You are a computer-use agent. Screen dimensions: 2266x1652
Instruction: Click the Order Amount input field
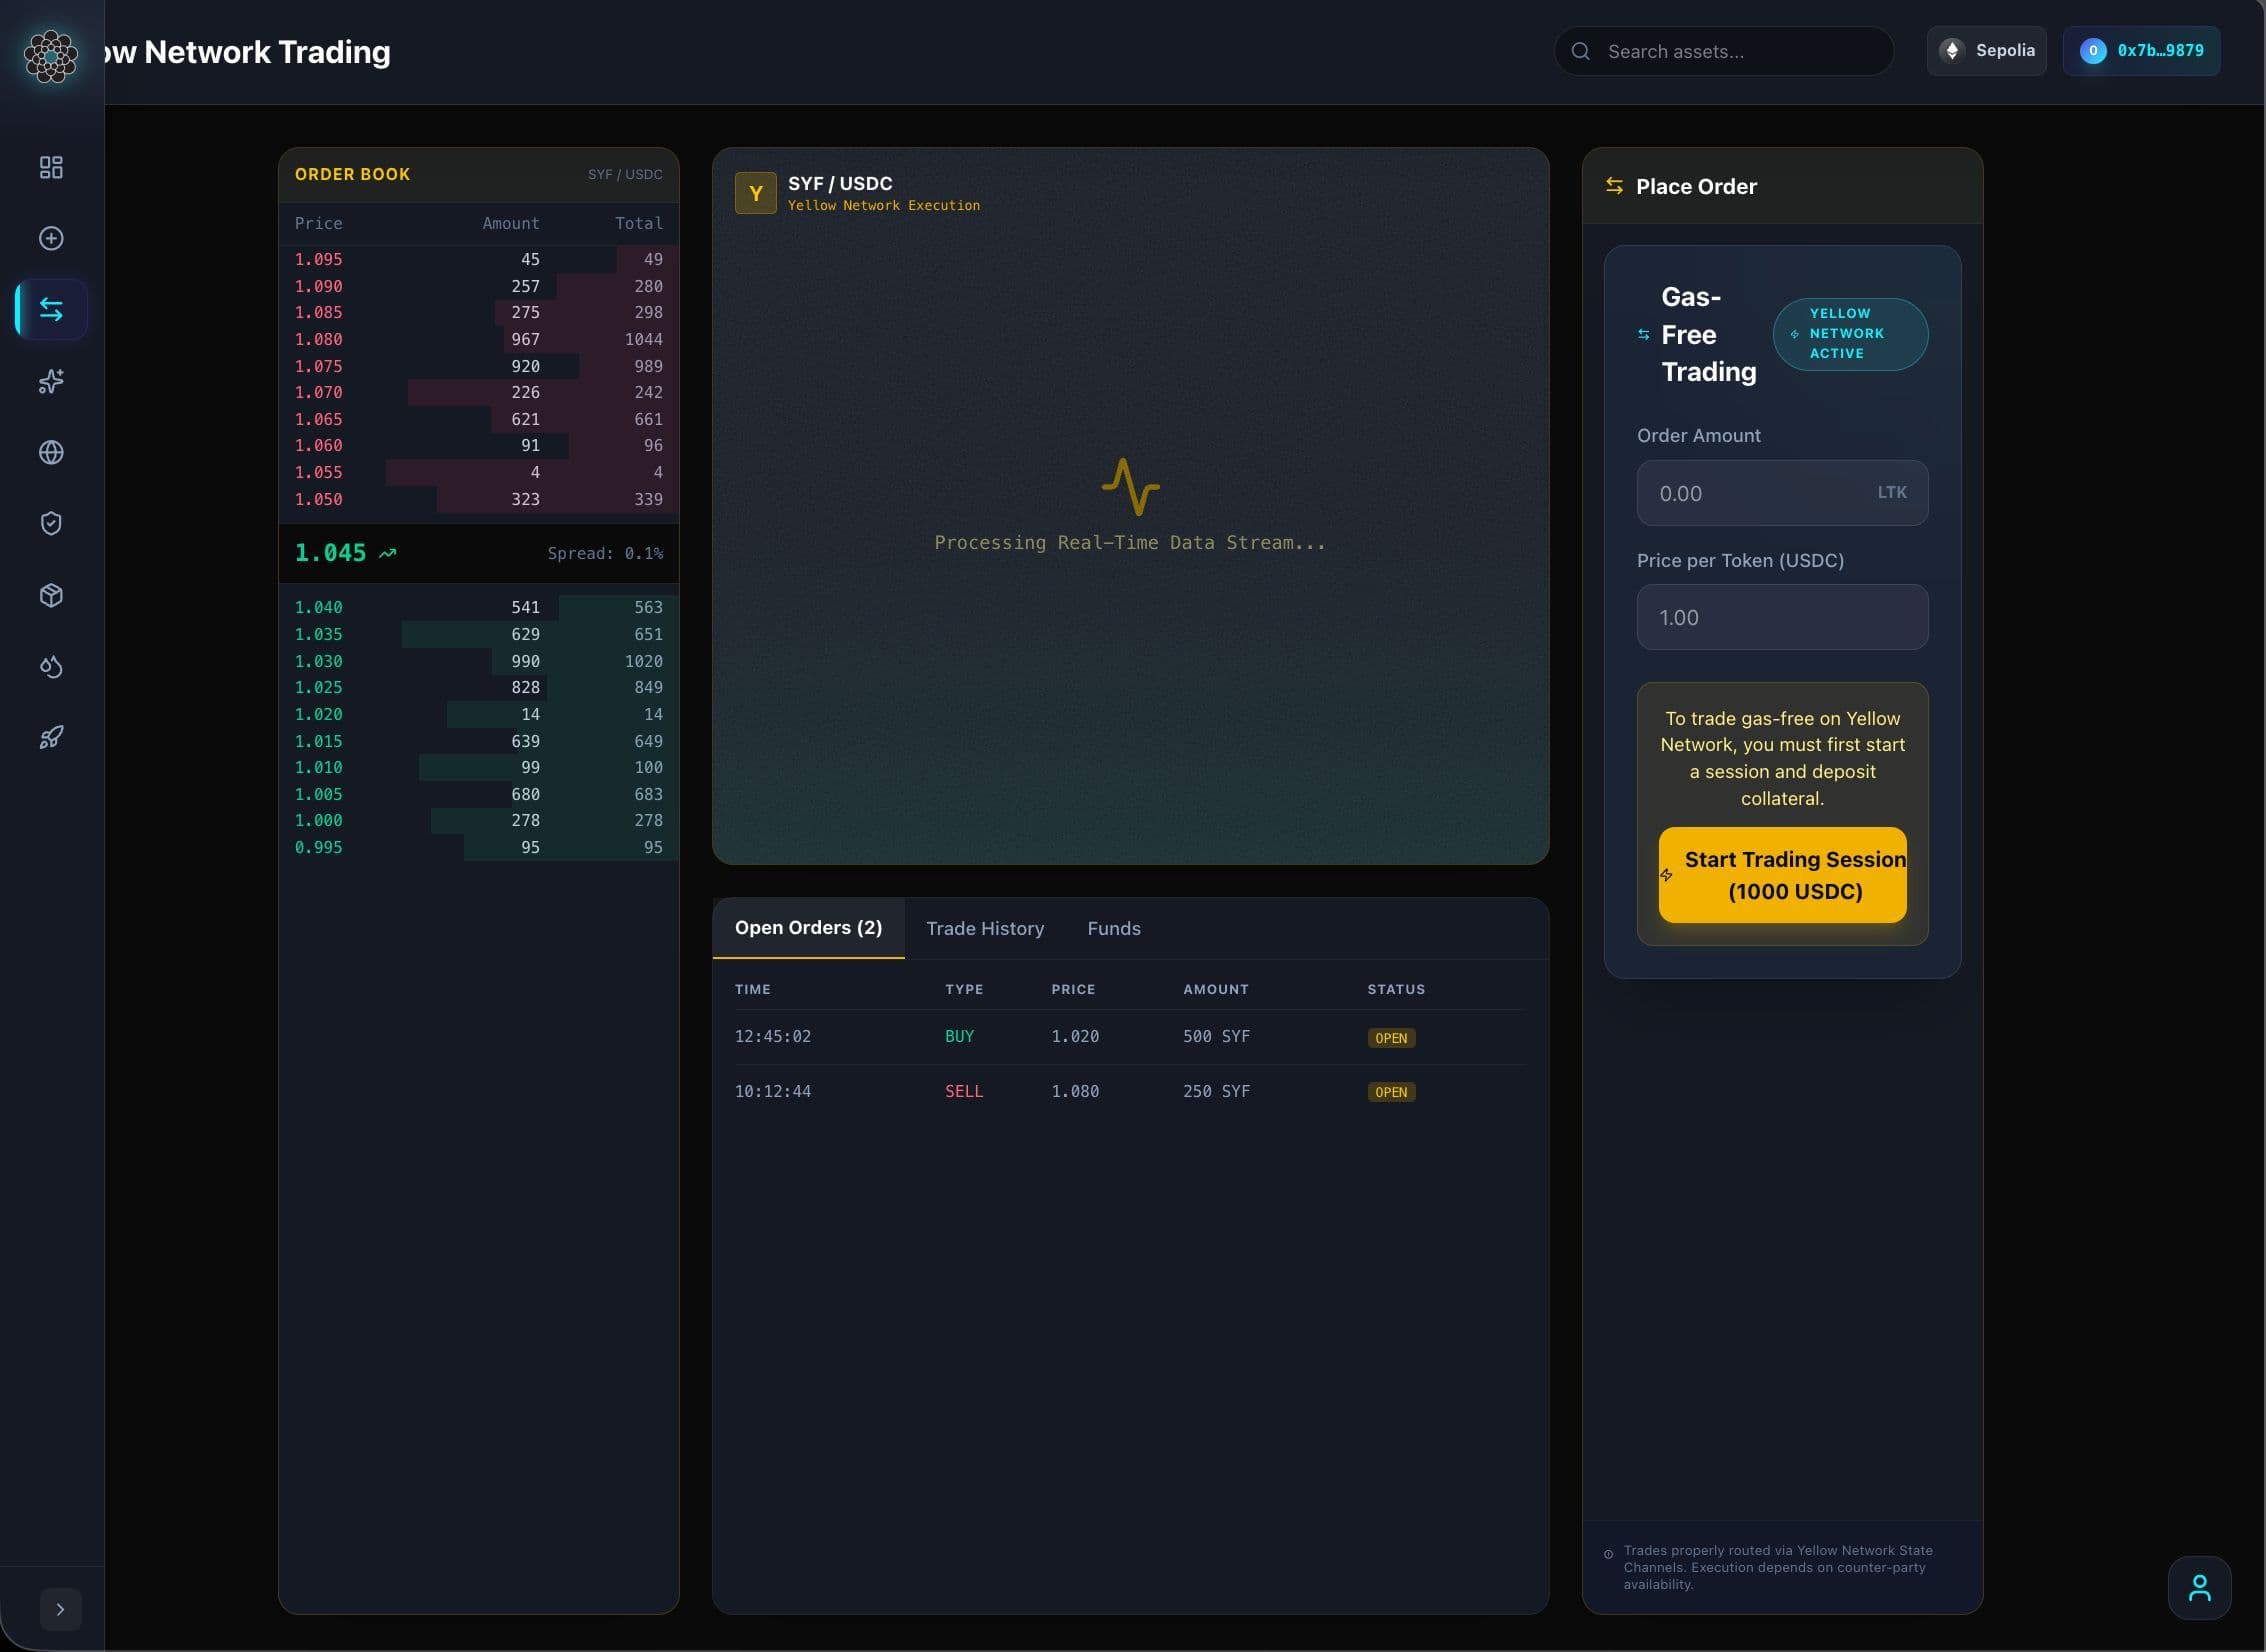[x=1782, y=493]
